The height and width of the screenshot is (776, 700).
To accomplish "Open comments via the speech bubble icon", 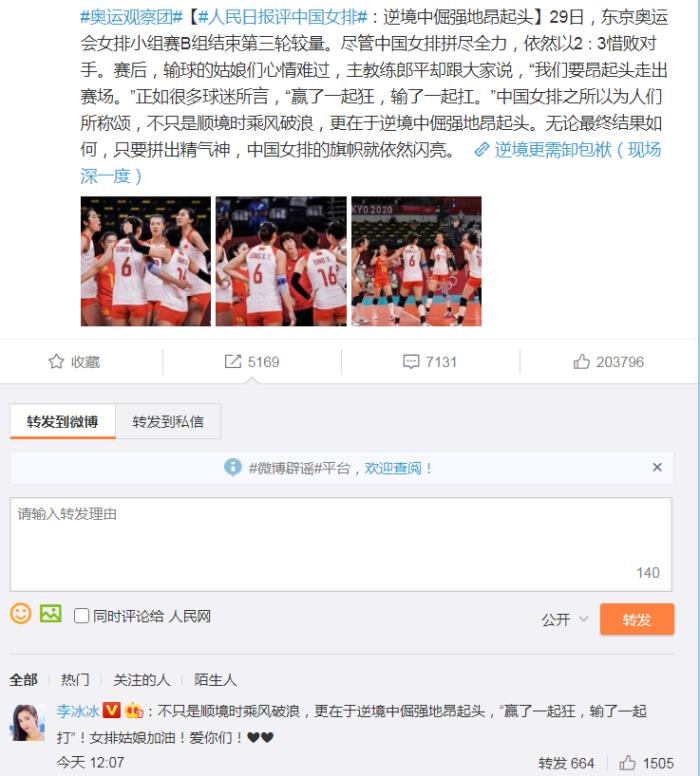I will pyautogui.click(x=411, y=362).
